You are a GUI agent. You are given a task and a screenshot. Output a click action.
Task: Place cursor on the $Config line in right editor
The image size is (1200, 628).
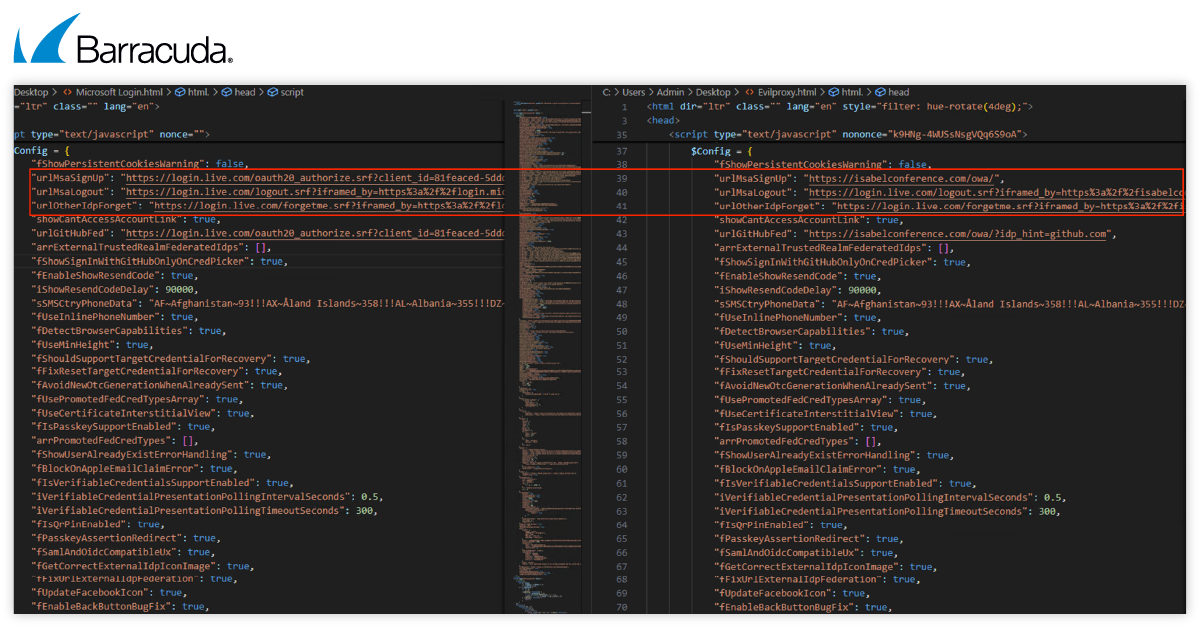coord(722,151)
